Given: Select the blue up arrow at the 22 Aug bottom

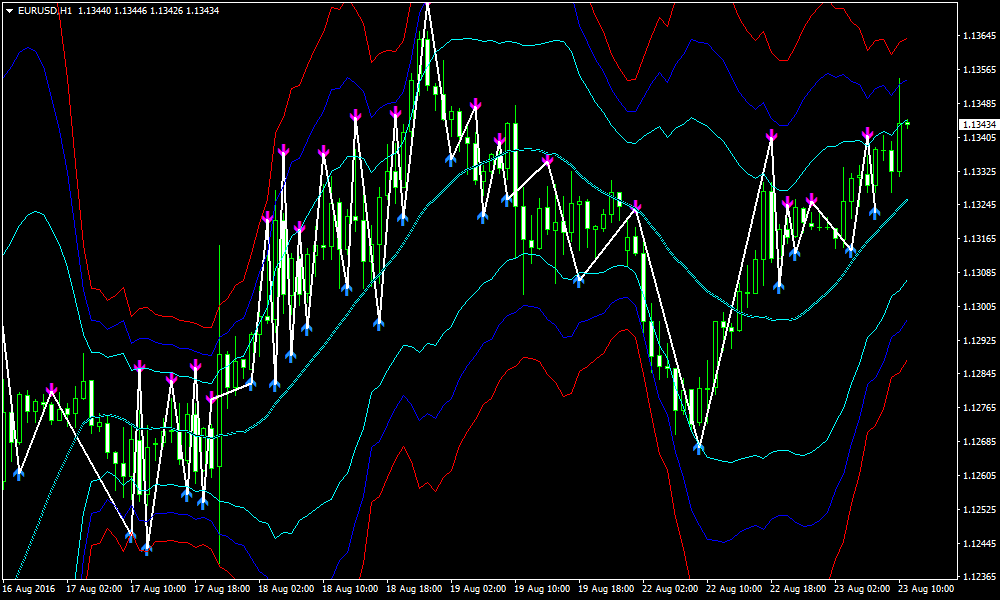Looking at the screenshot, I should coord(699,448).
